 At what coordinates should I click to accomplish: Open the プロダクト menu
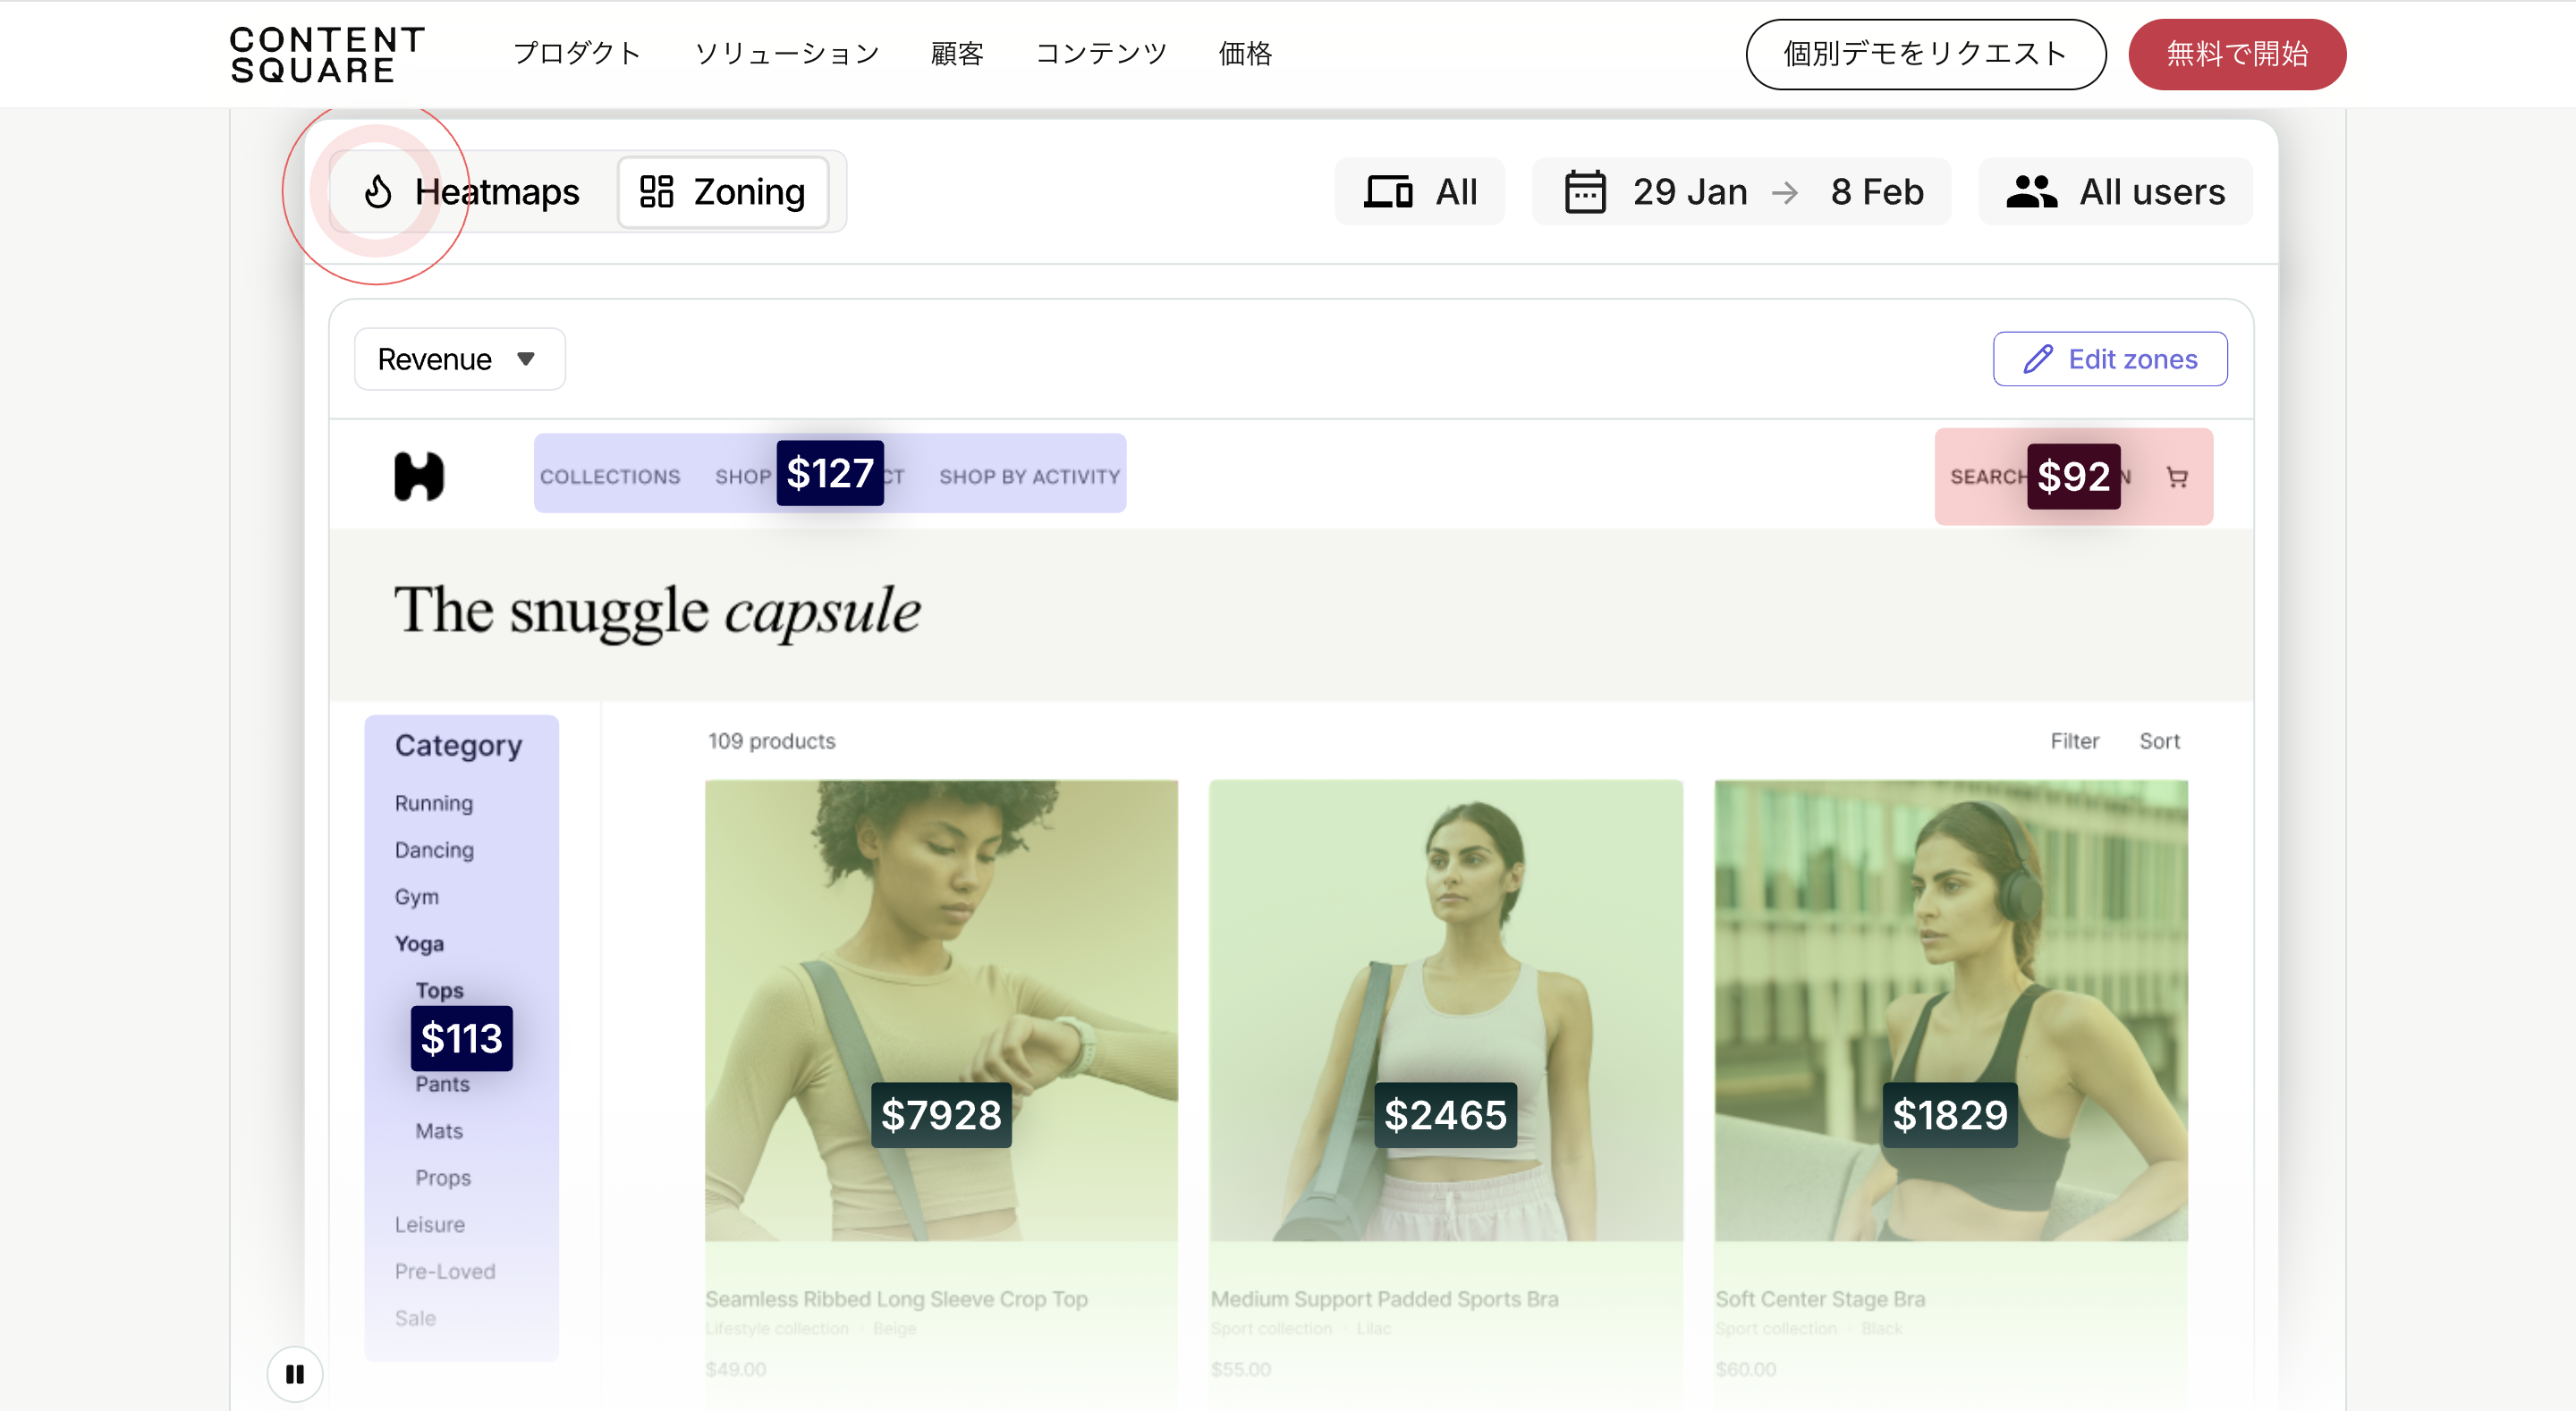tap(577, 54)
